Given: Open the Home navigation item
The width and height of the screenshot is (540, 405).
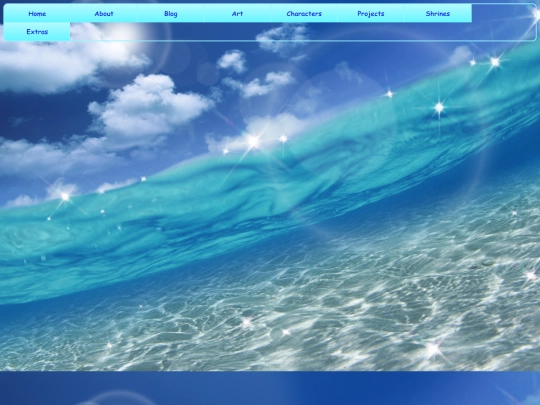Looking at the screenshot, I should coord(37,13).
